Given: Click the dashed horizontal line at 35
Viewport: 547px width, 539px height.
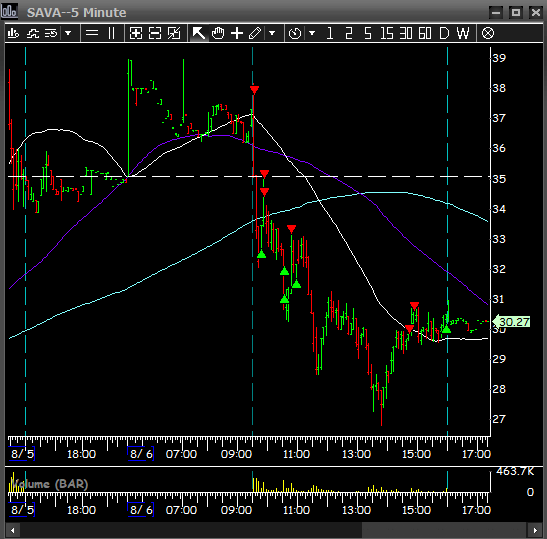Looking at the screenshot, I should 249,177.
